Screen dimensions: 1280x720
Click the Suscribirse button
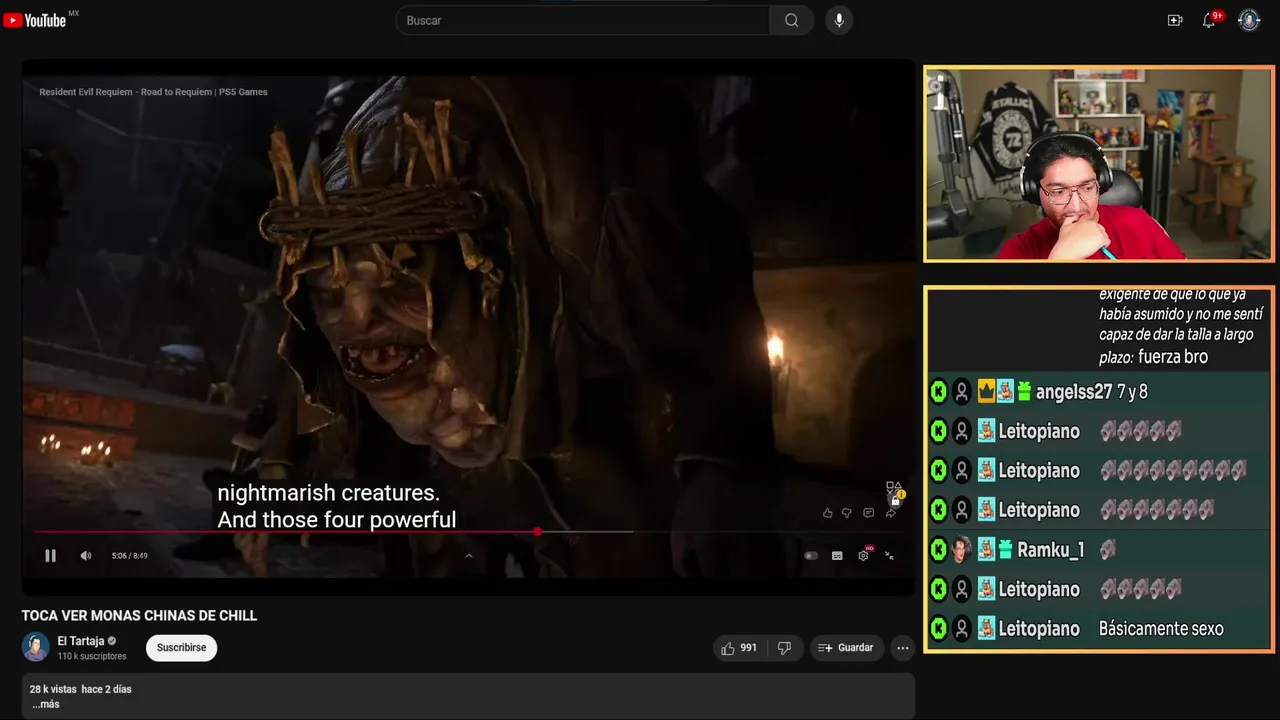click(181, 648)
